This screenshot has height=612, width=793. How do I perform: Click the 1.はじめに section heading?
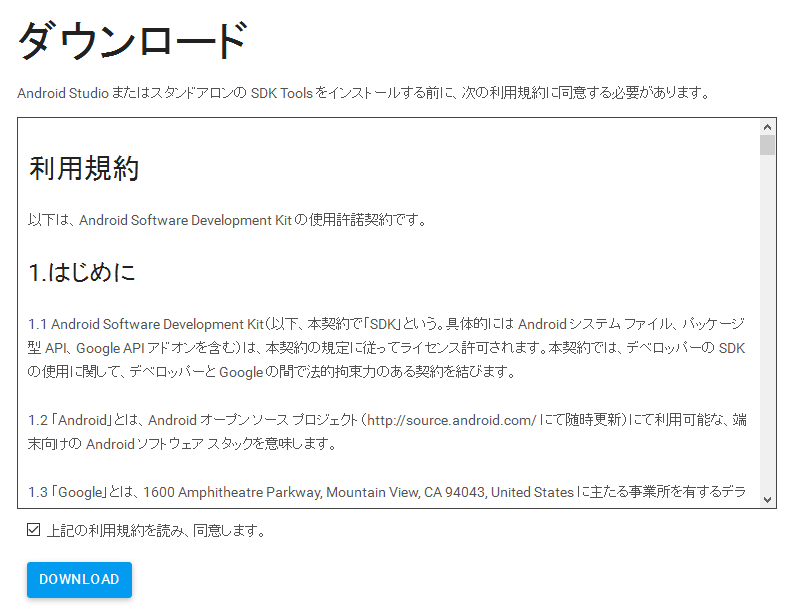[x=82, y=272]
